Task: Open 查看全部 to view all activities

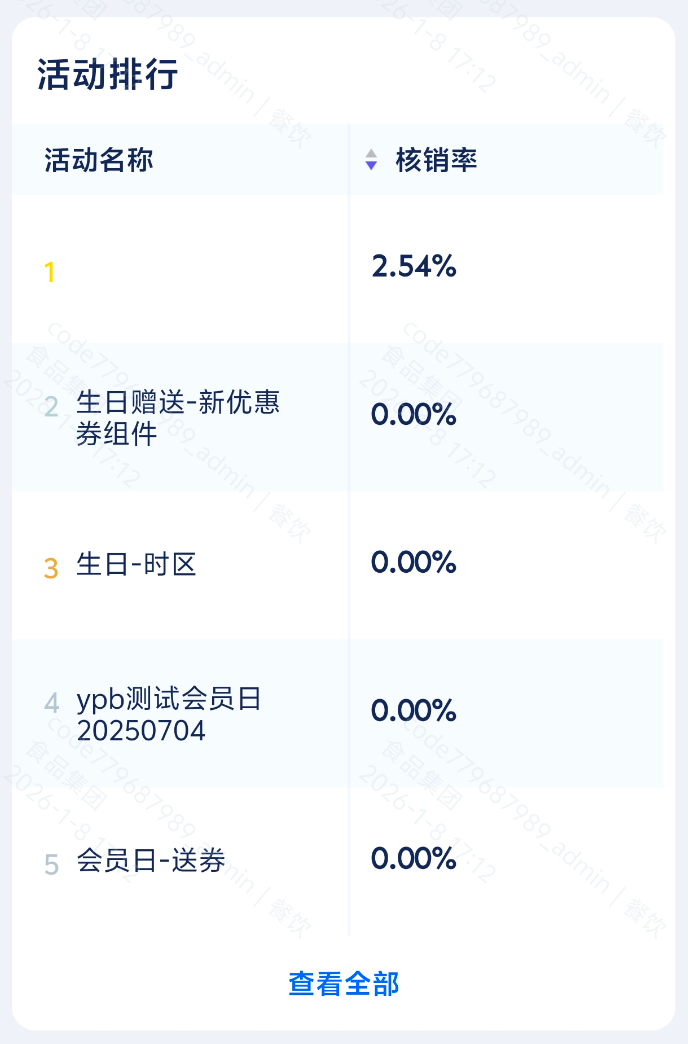Action: [x=344, y=984]
